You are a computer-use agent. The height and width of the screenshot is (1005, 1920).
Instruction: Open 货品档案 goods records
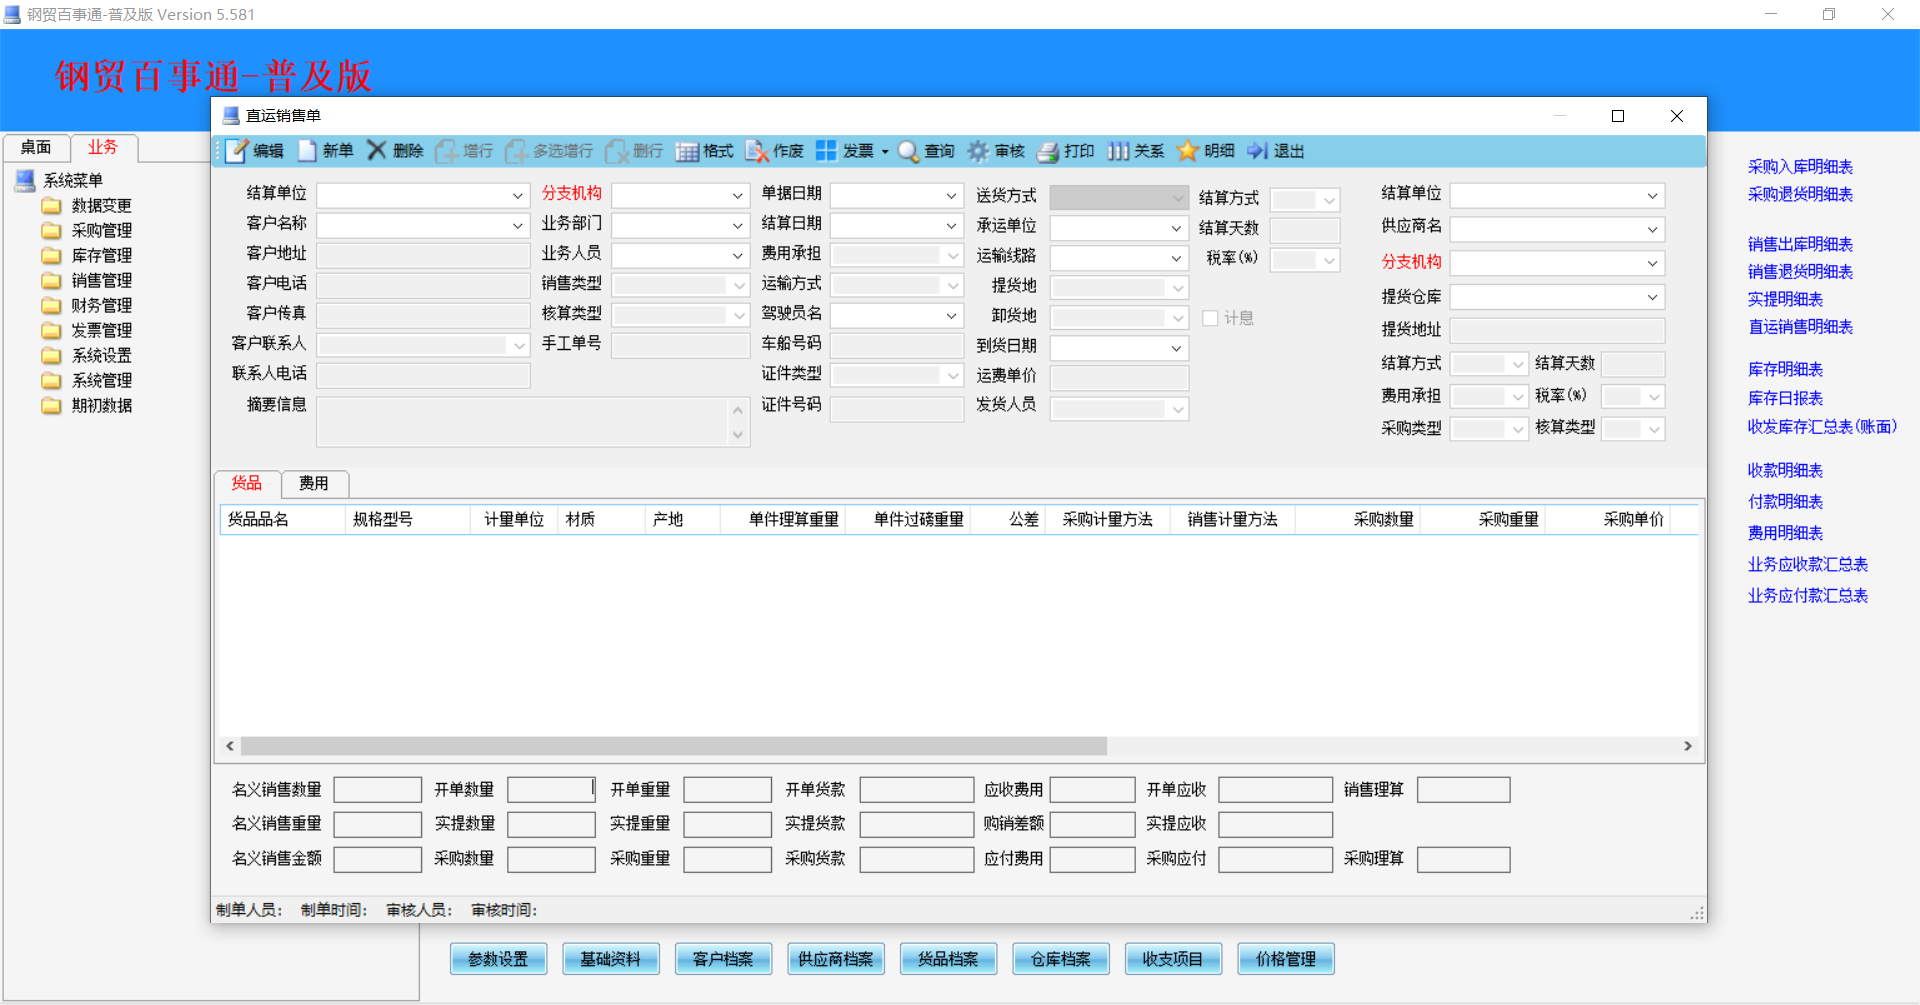coord(948,959)
